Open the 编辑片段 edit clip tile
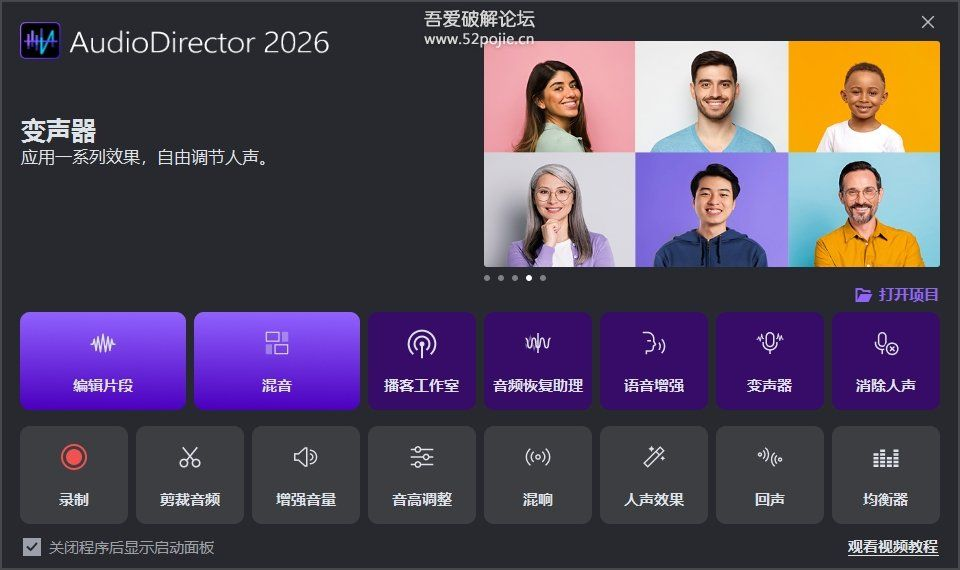This screenshot has width=960, height=570. pyautogui.click(x=103, y=361)
